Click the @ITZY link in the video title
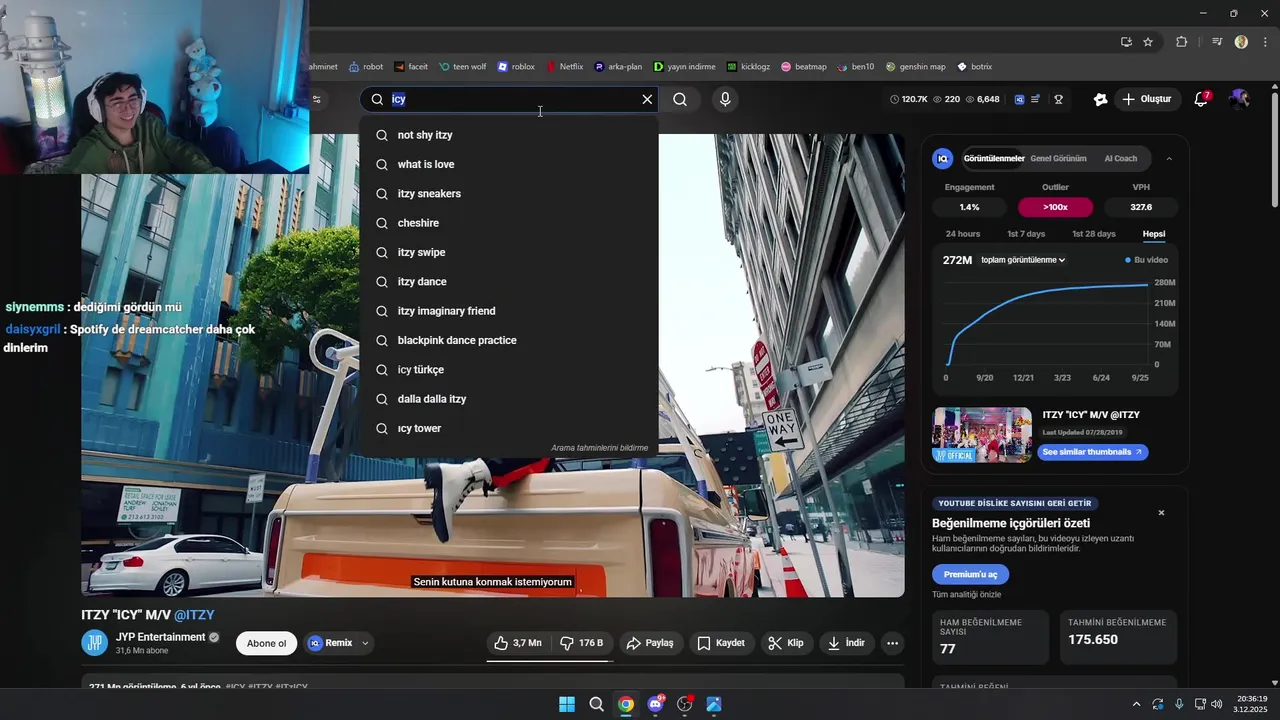 [194, 615]
